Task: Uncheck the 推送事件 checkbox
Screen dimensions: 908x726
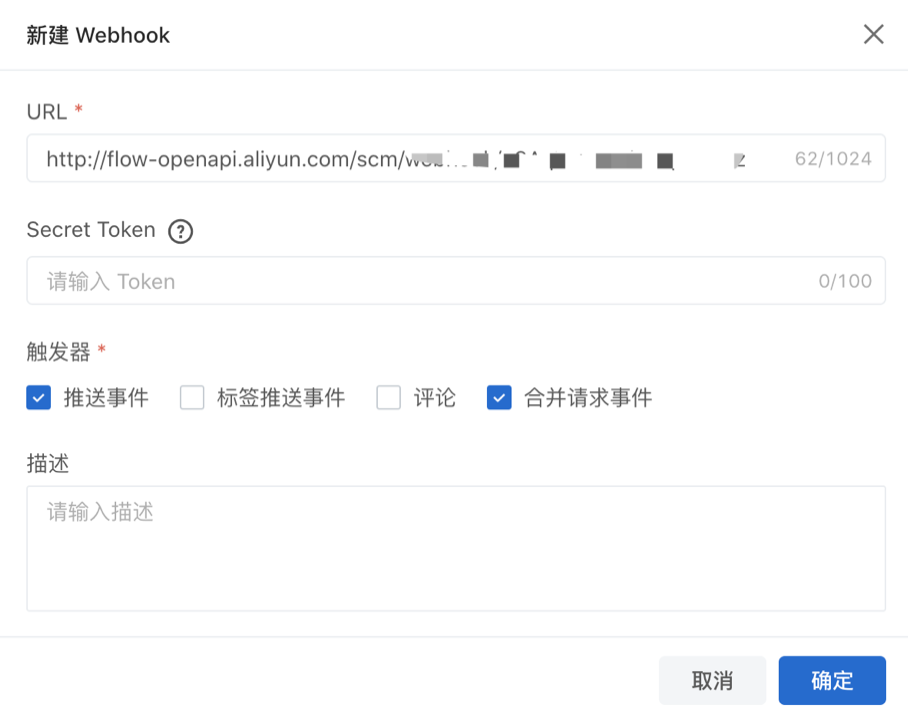Action: tap(37, 397)
